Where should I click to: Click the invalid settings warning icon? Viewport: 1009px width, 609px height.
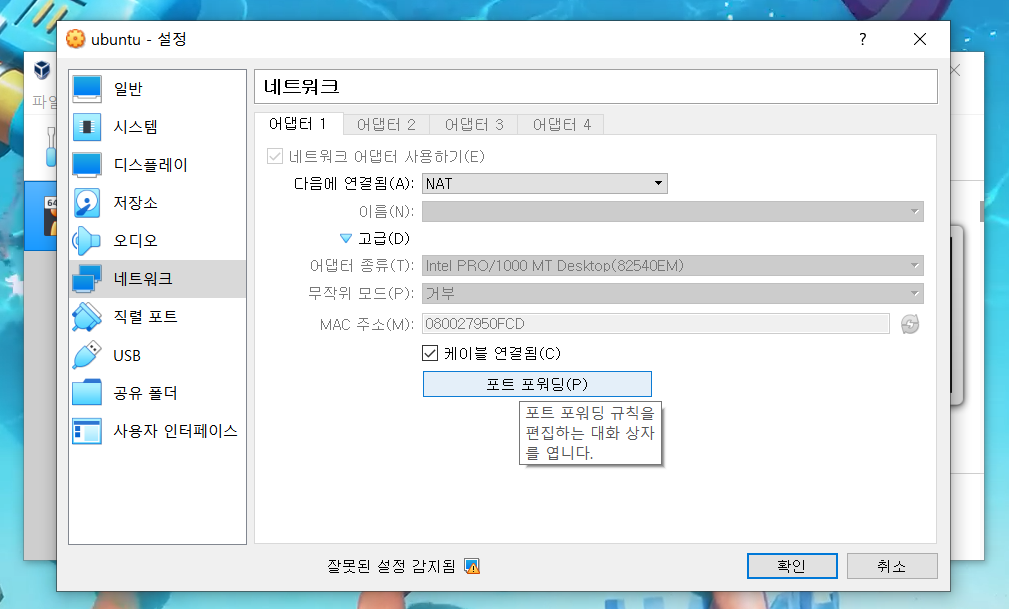[472, 567]
